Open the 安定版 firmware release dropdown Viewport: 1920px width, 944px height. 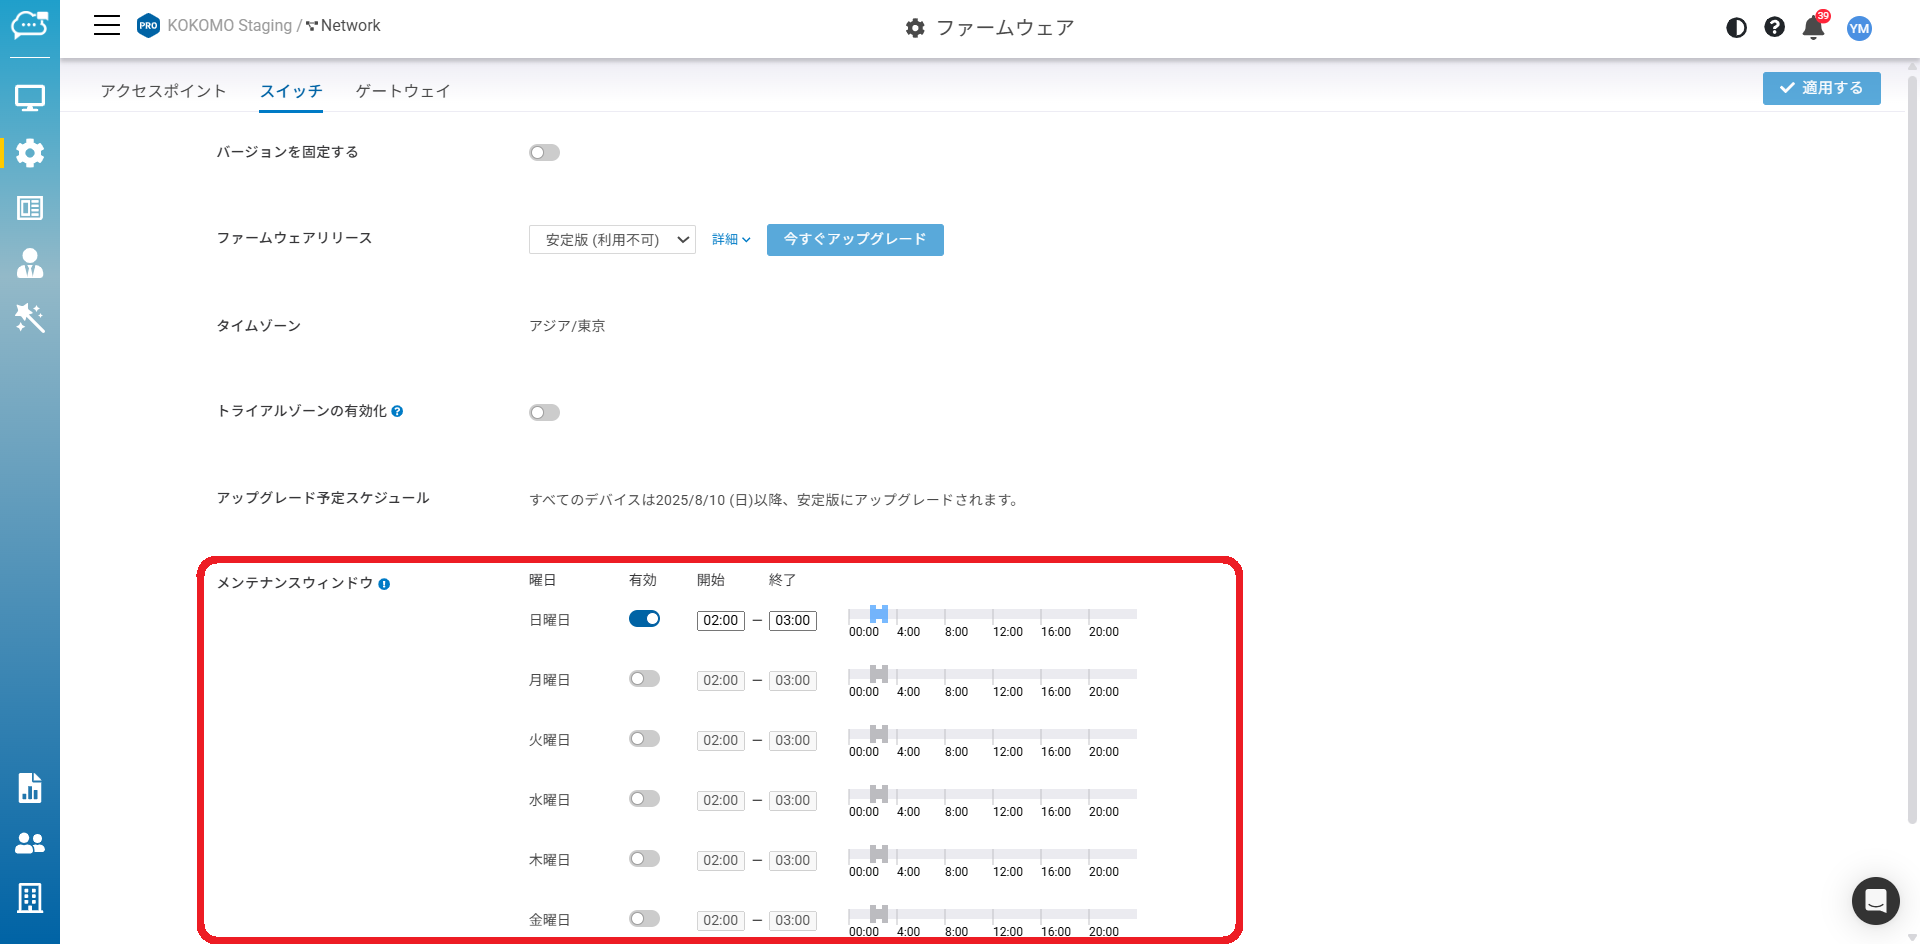point(612,240)
